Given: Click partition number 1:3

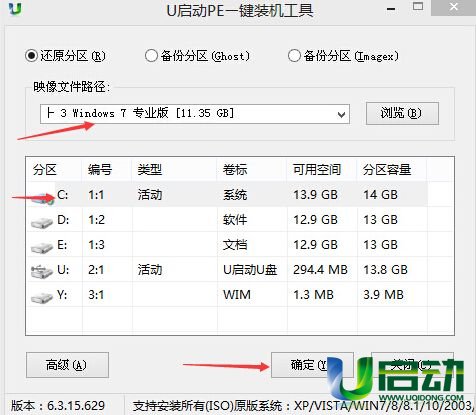Looking at the screenshot, I should click(x=96, y=245).
